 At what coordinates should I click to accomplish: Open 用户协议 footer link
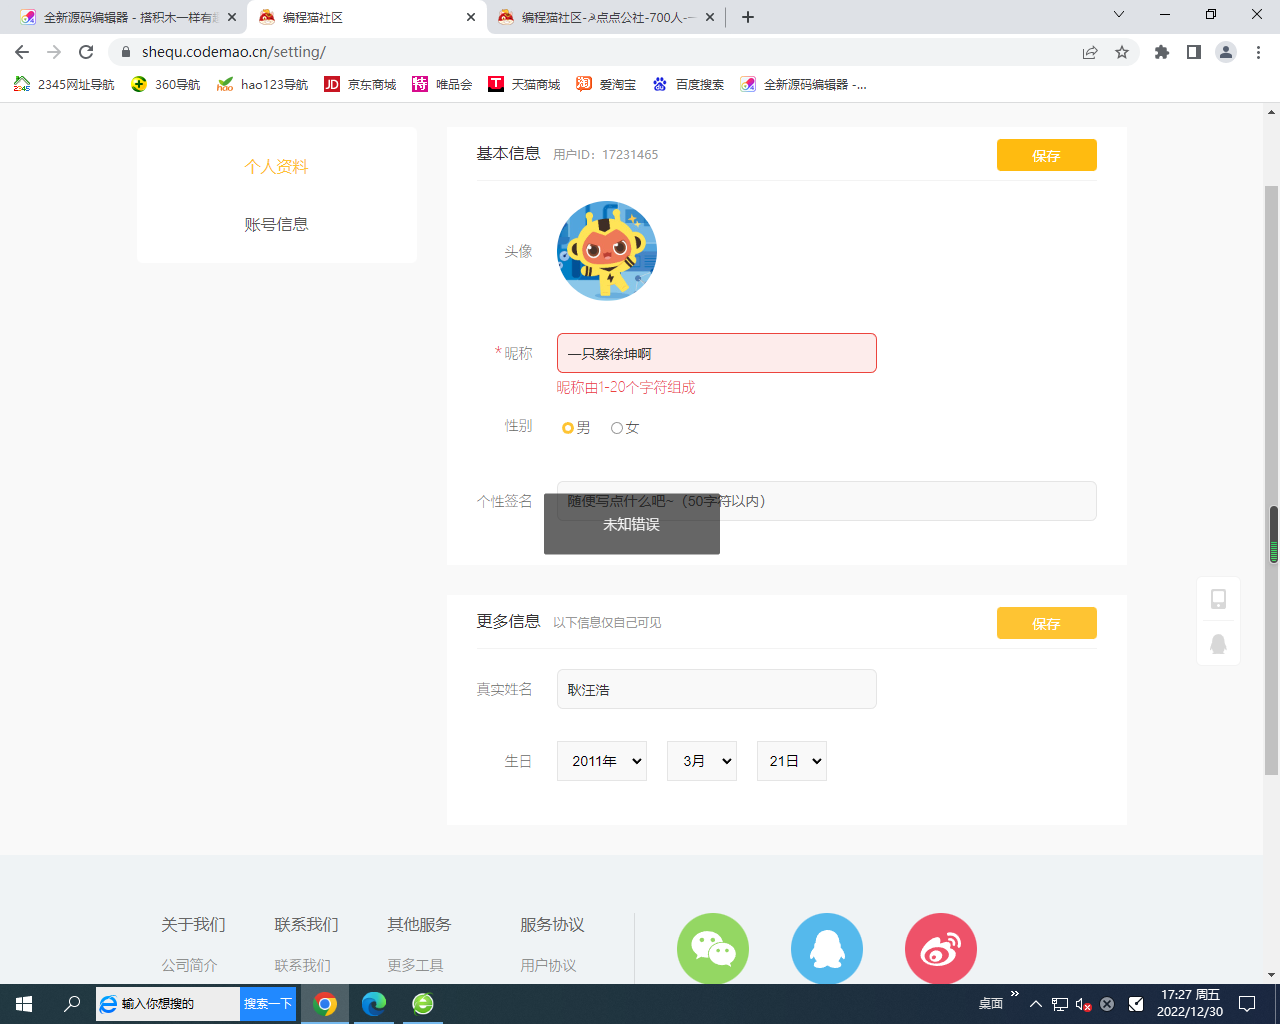(549, 965)
